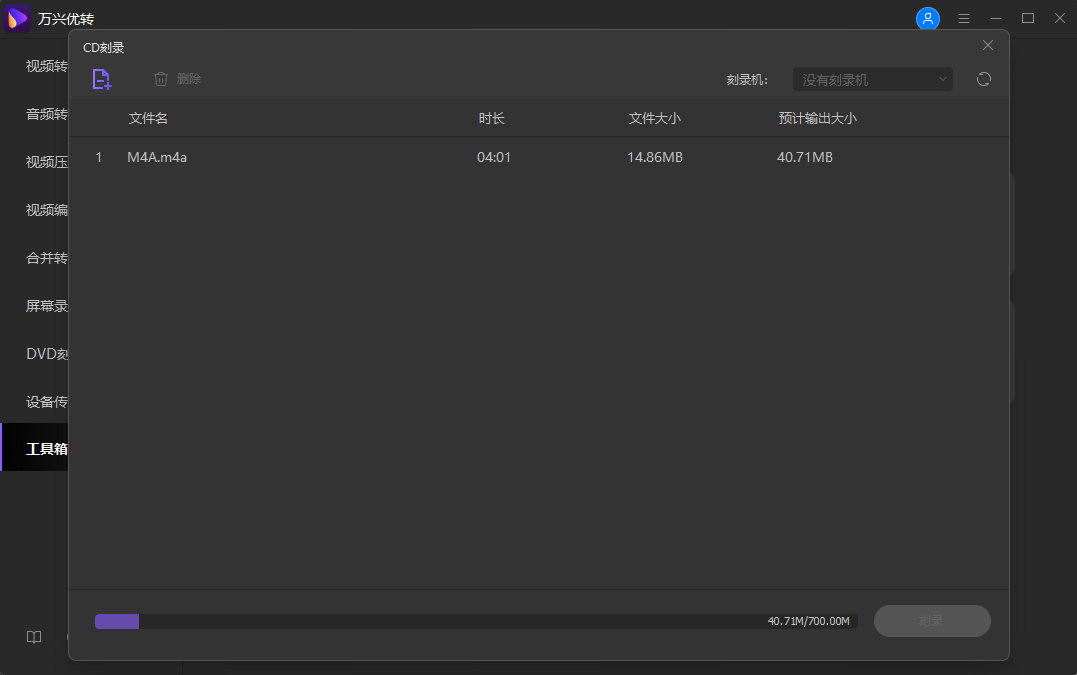Image resolution: width=1077 pixels, height=675 pixels.
Task: Select the 视频压 sidebar tab
Action: click(x=34, y=162)
